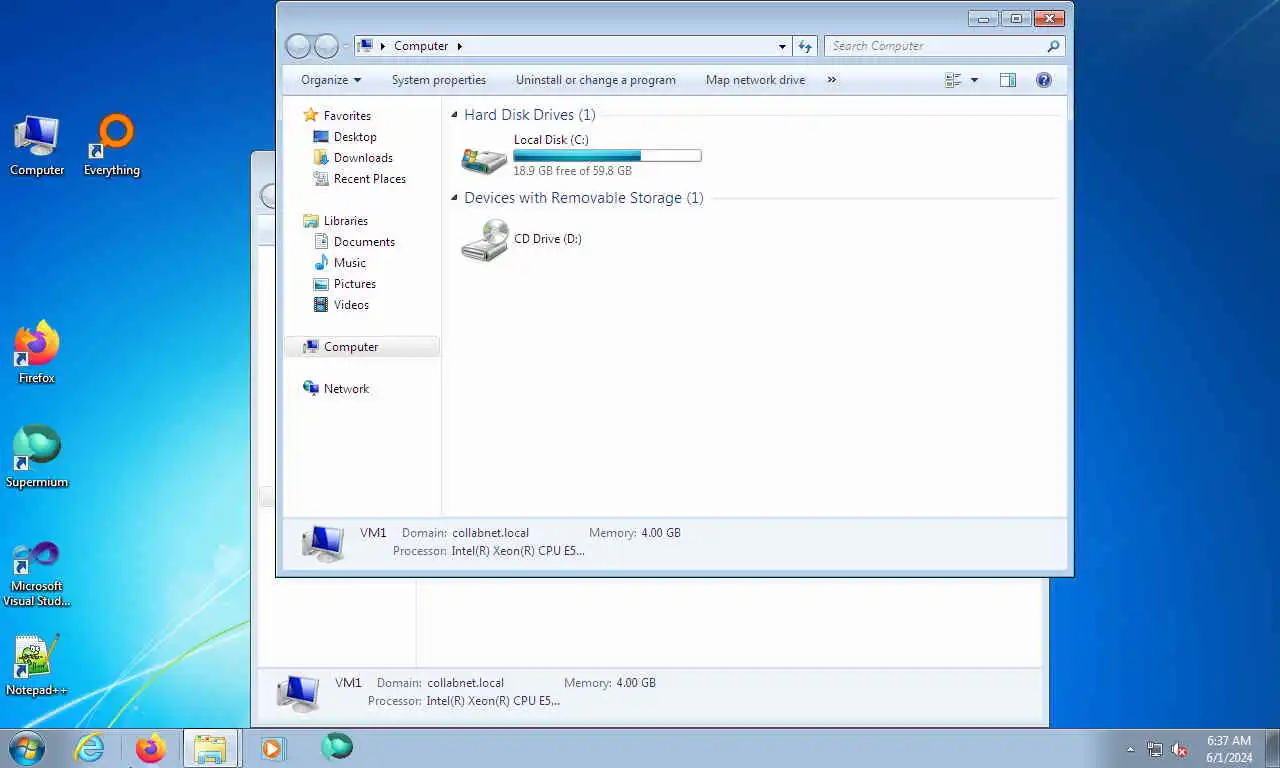The image size is (1280, 768).
Task: Launch Firefox from the desktop shortcut
Action: click(37, 353)
